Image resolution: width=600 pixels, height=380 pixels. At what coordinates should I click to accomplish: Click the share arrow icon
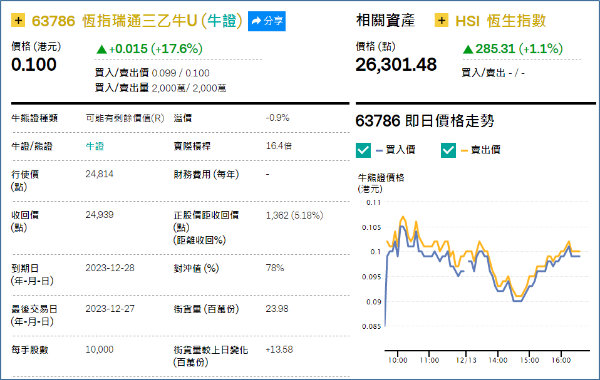(256, 21)
